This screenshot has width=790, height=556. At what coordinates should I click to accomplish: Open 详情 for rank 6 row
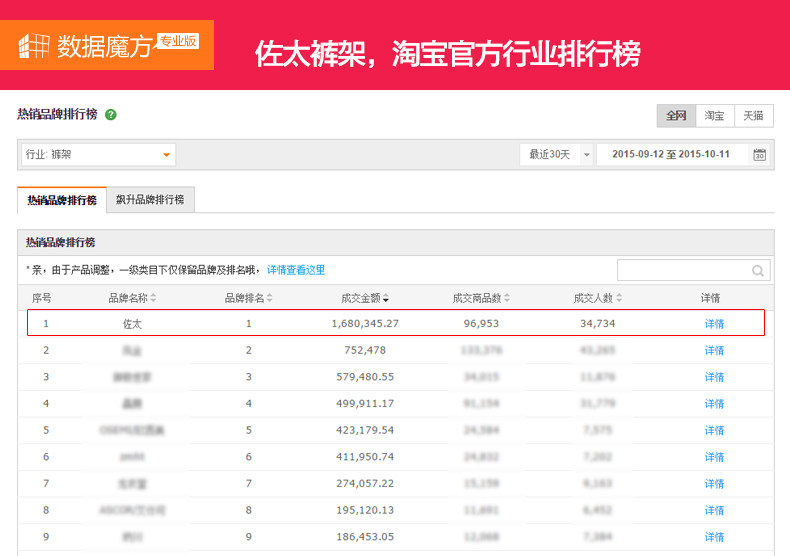tap(714, 457)
